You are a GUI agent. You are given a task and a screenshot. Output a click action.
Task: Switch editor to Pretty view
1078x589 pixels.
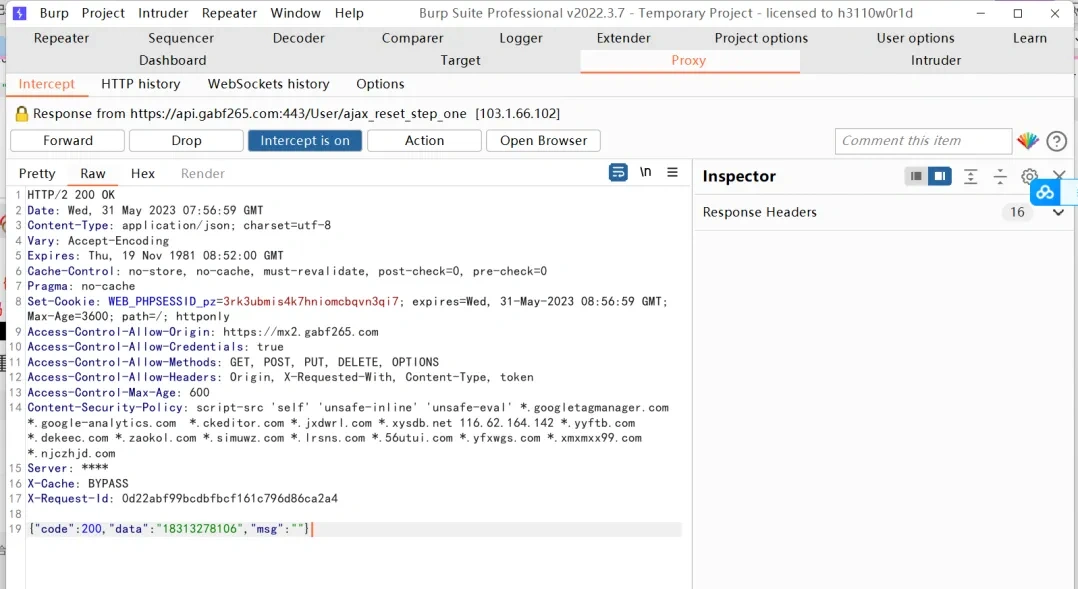pos(37,174)
